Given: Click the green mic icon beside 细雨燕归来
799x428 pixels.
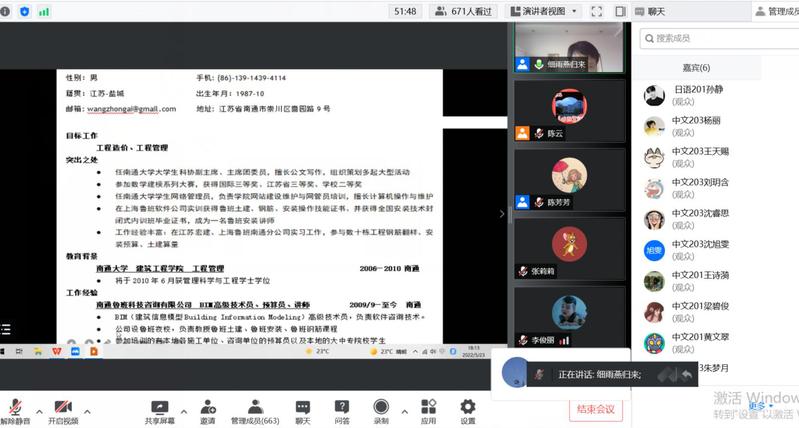Looking at the screenshot, I should [x=539, y=65].
